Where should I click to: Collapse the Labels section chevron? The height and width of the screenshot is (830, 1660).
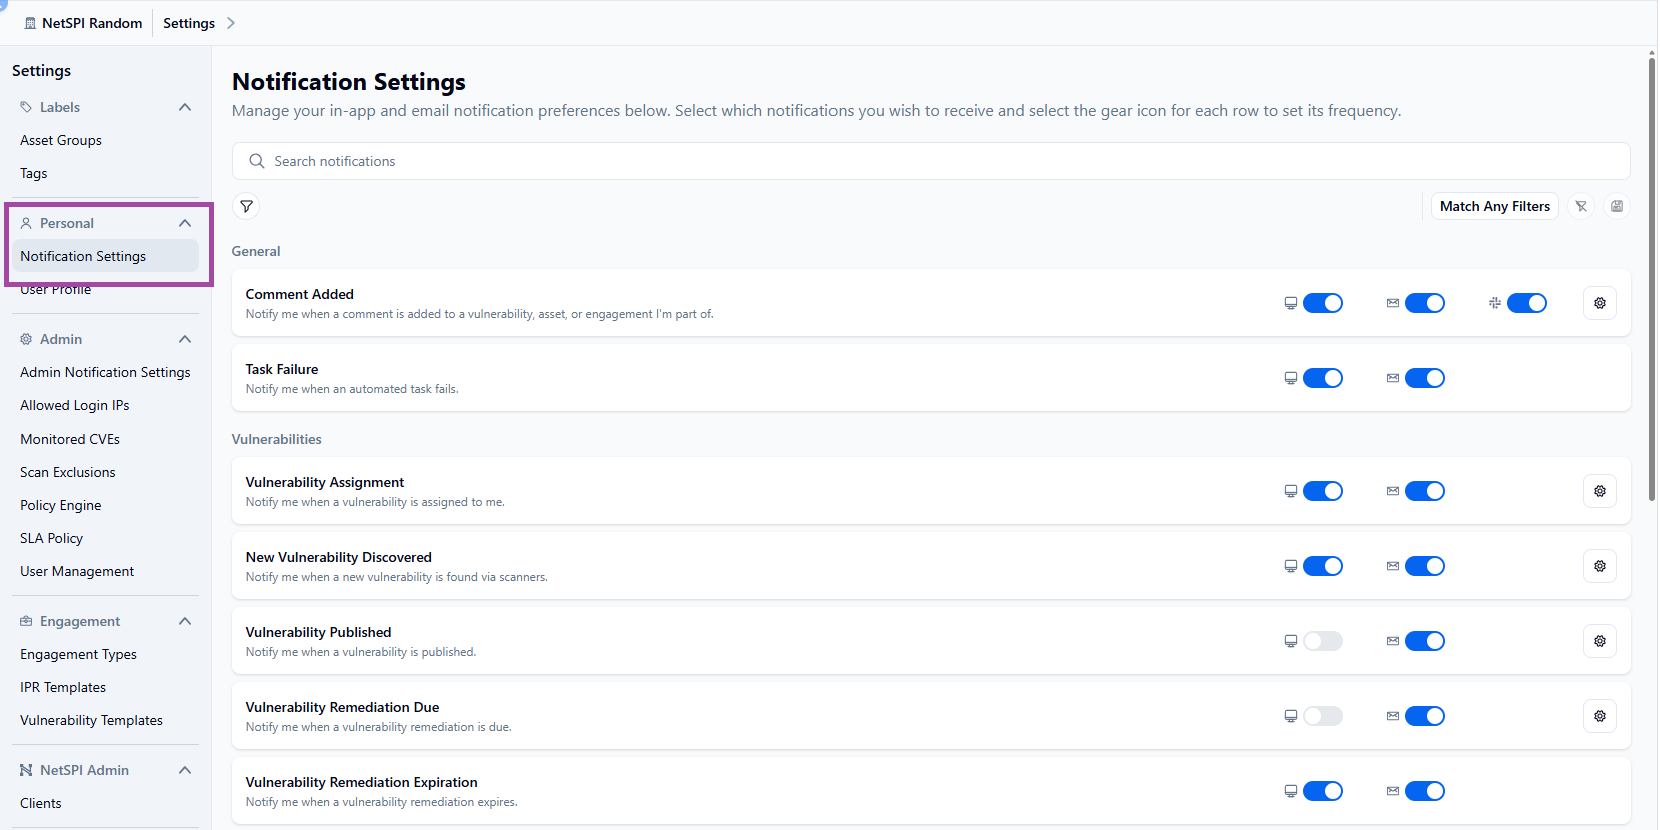pos(185,107)
